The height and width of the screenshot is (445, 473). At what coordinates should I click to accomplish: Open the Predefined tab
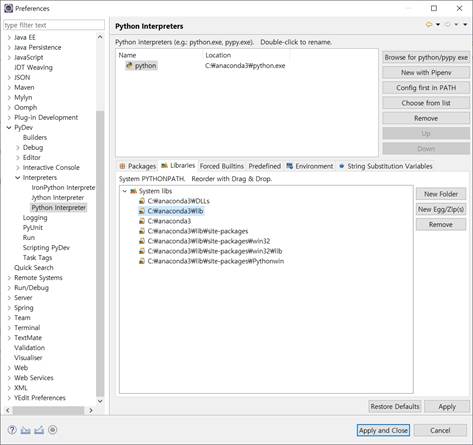pyautogui.click(x=265, y=166)
